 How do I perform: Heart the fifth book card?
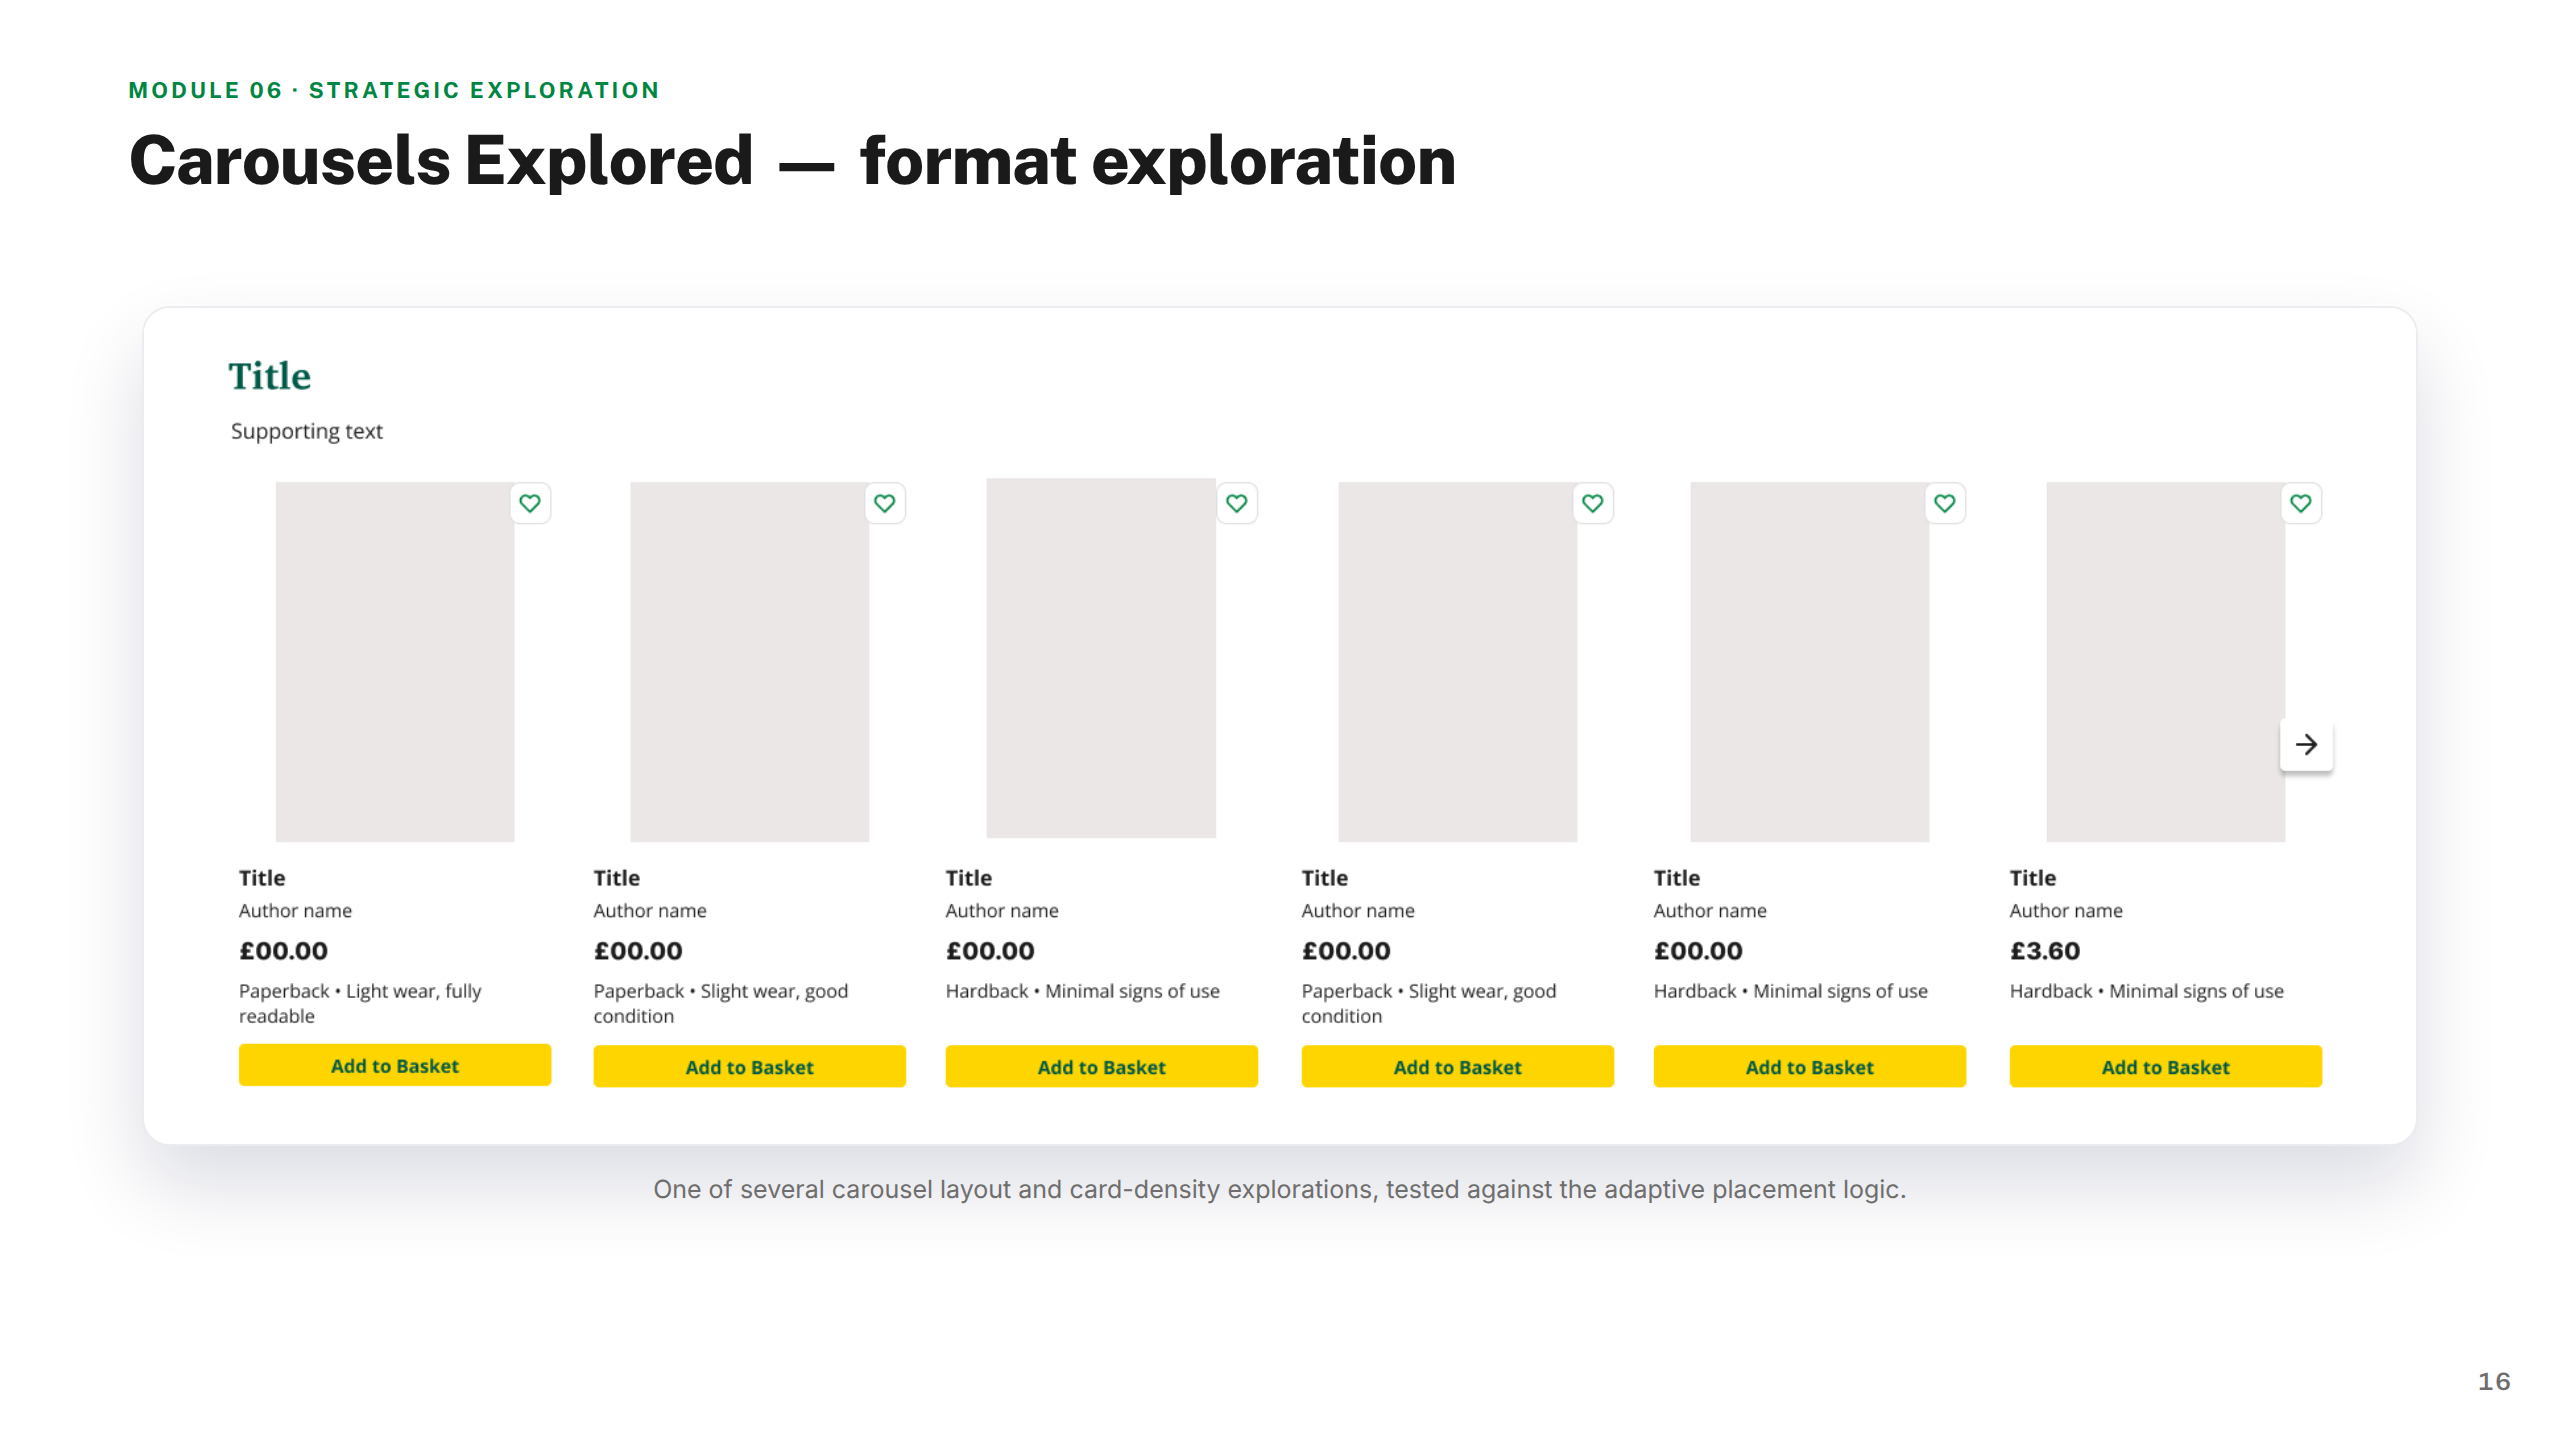(x=1945, y=503)
